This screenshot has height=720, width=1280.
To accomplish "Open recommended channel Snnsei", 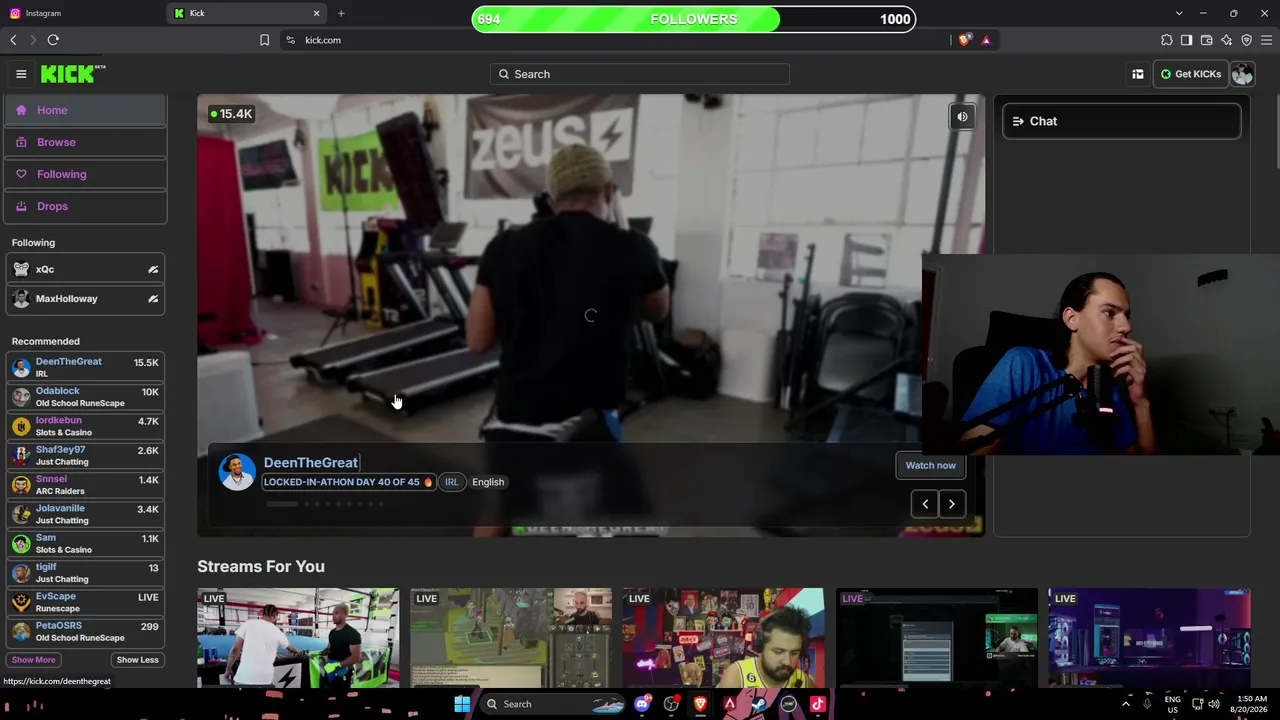I will 86,485.
